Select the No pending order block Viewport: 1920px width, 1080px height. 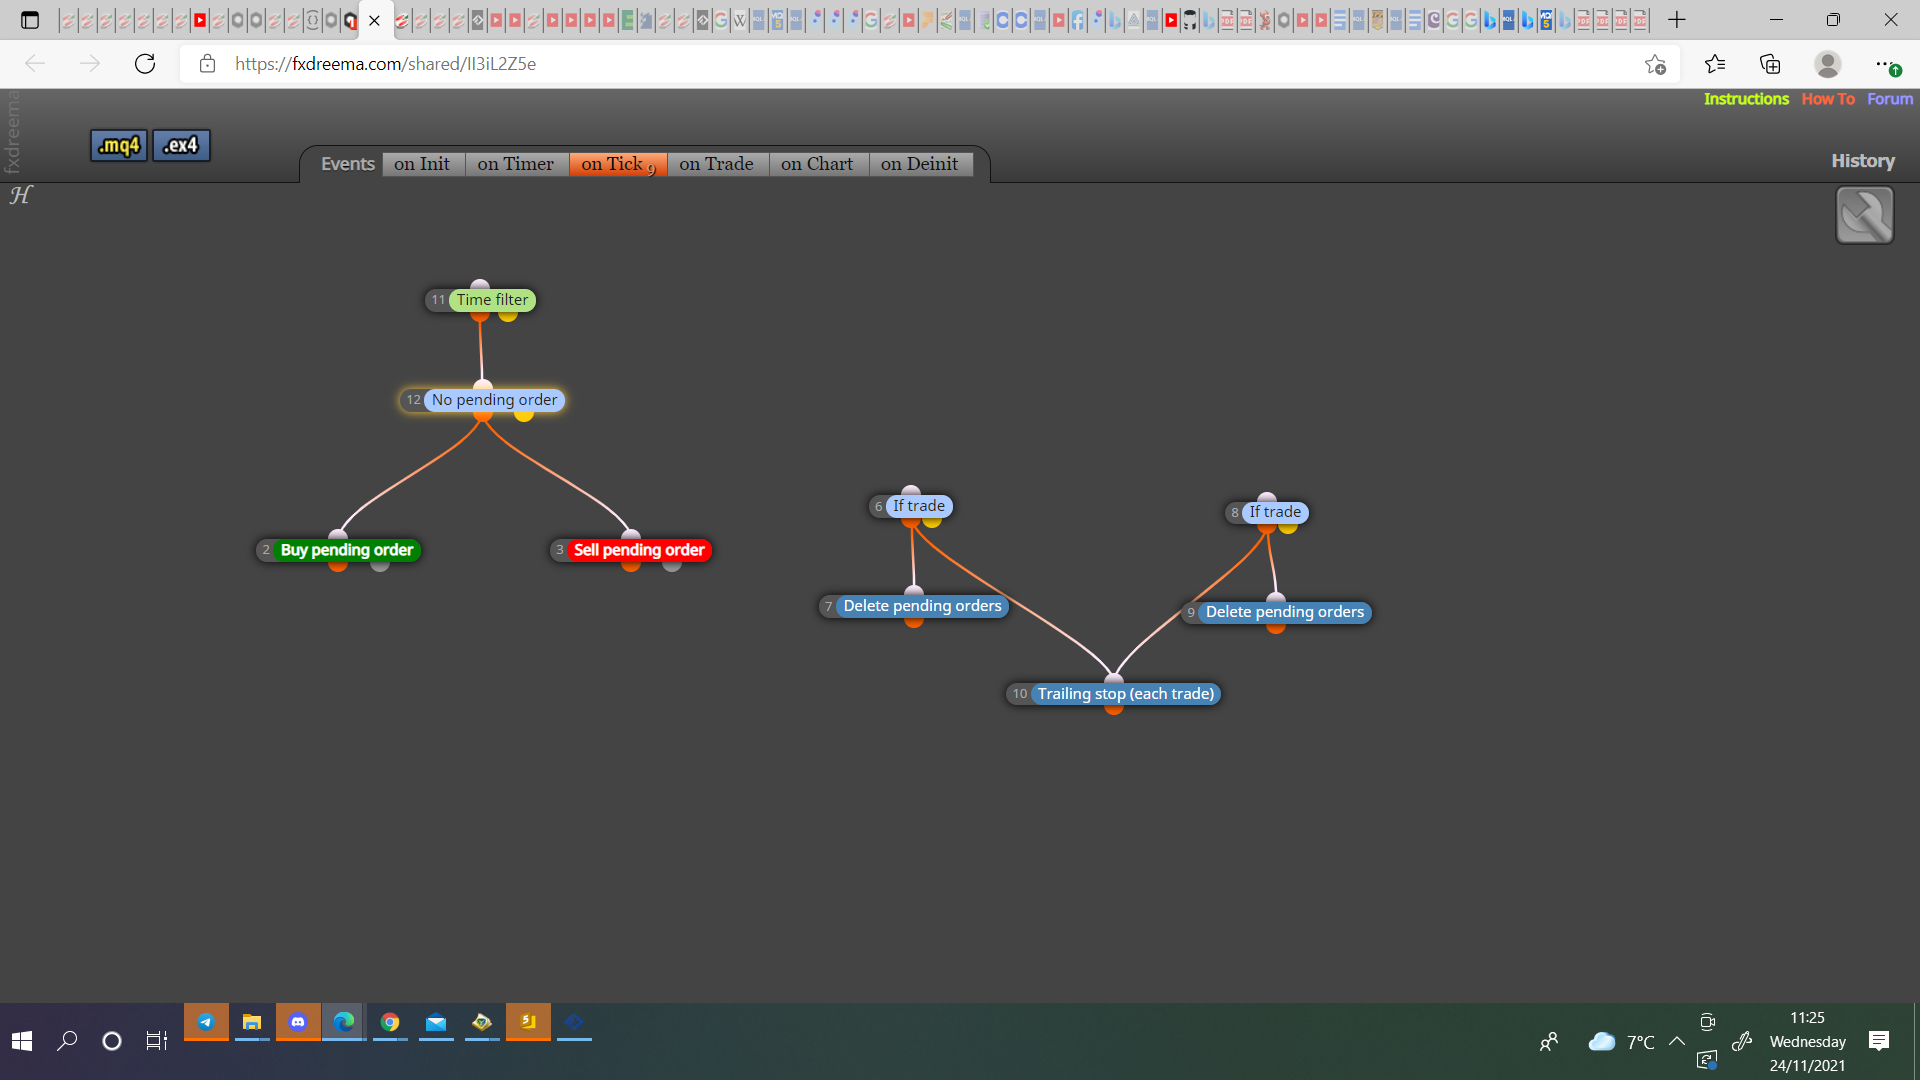[494, 400]
